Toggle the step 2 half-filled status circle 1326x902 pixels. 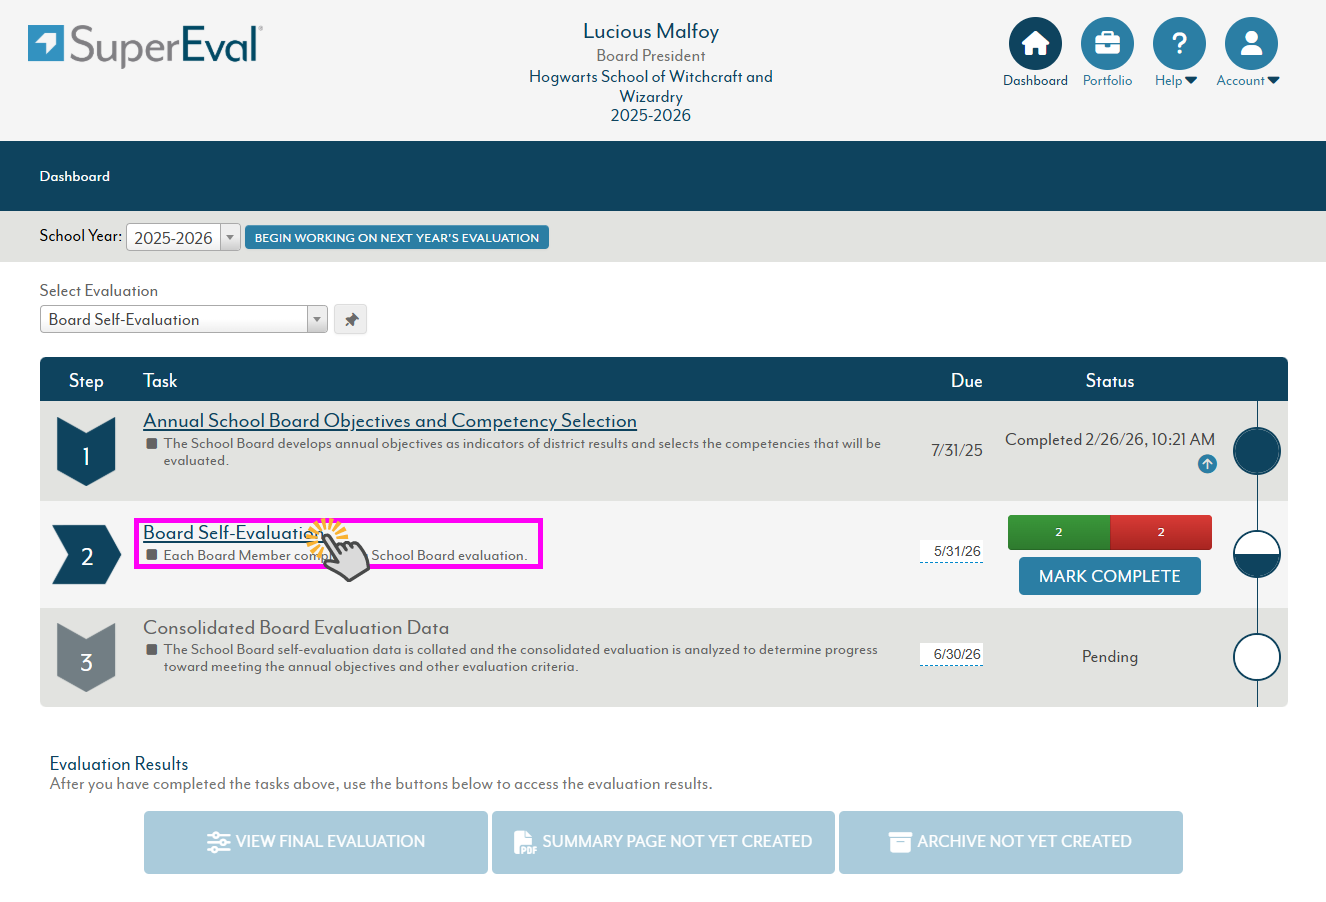(x=1256, y=554)
